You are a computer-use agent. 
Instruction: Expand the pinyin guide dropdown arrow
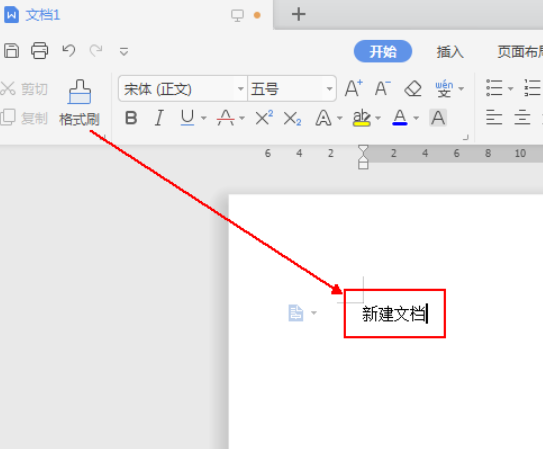[x=461, y=89]
